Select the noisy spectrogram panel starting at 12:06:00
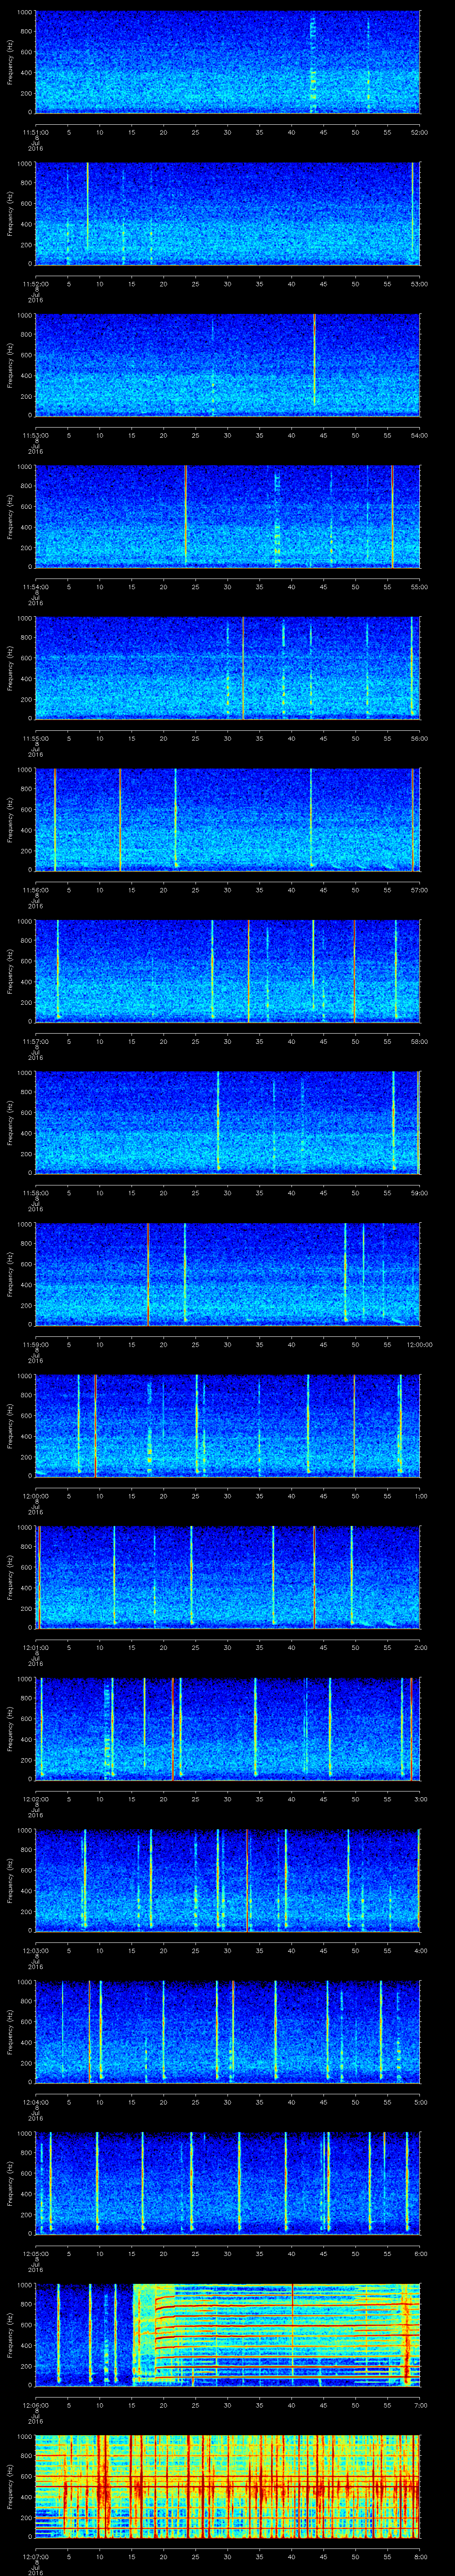Viewport: 455px width, 2576px height. [227, 2335]
